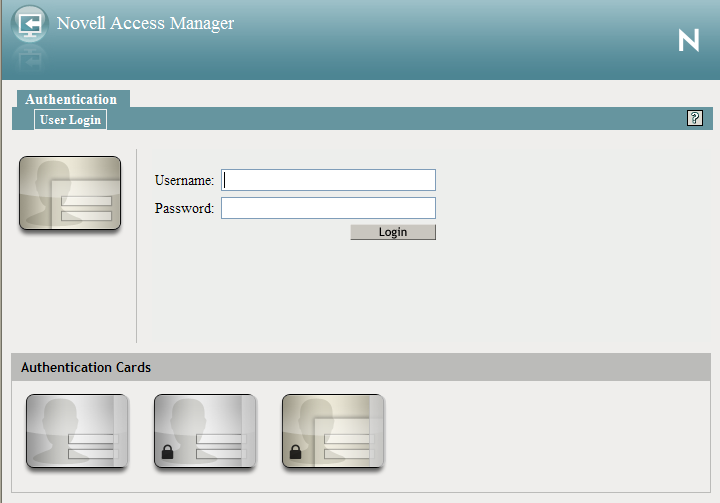
Task: Select the first gray authentication card without lock
Action: [x=77, y=431]
